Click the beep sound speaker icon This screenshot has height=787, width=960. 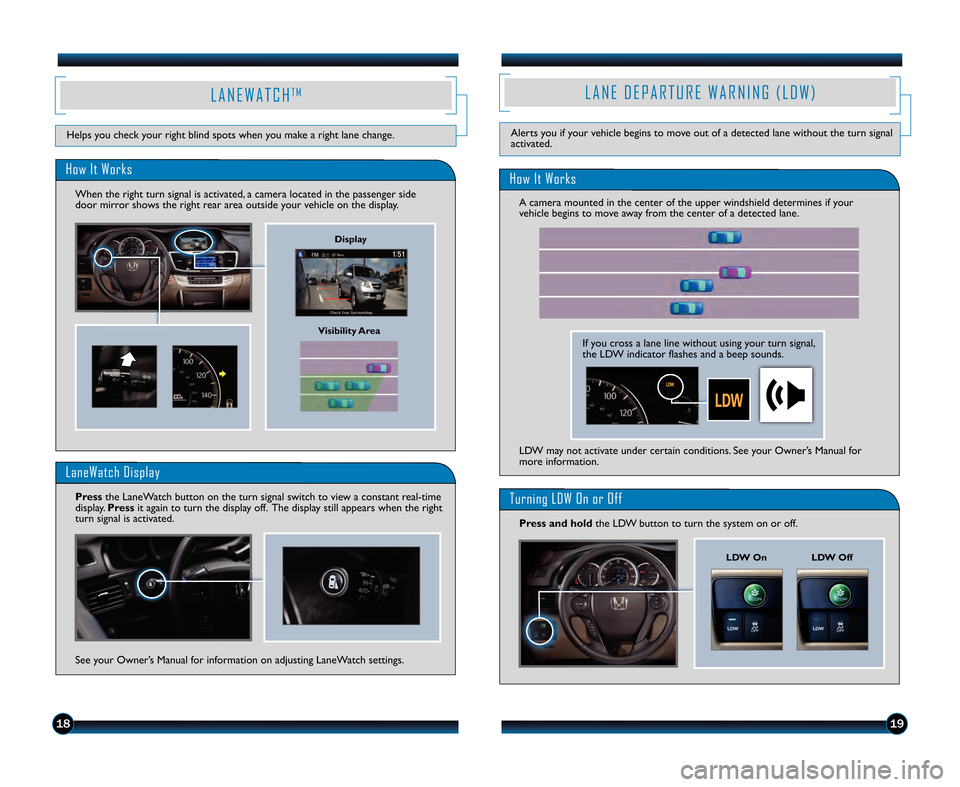coord(786,395)
